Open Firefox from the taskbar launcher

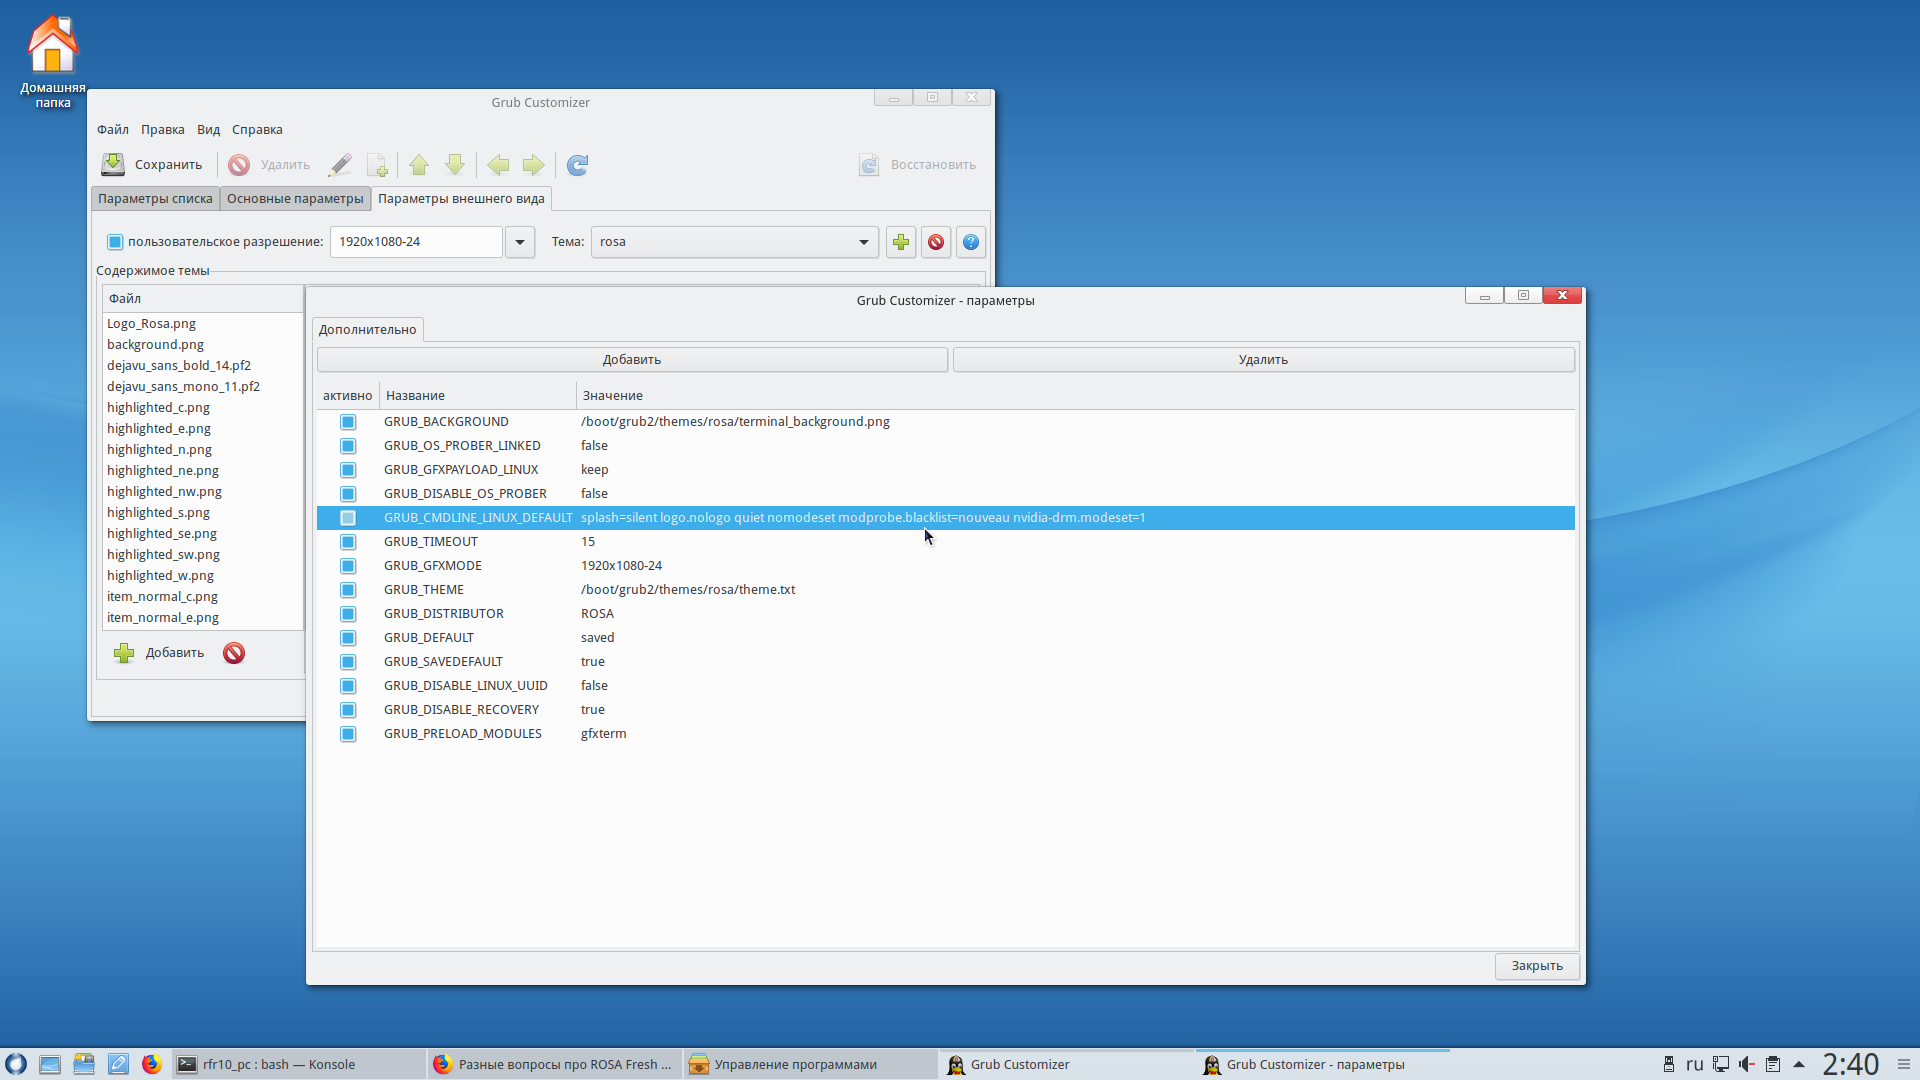(x=151, y=1064)
